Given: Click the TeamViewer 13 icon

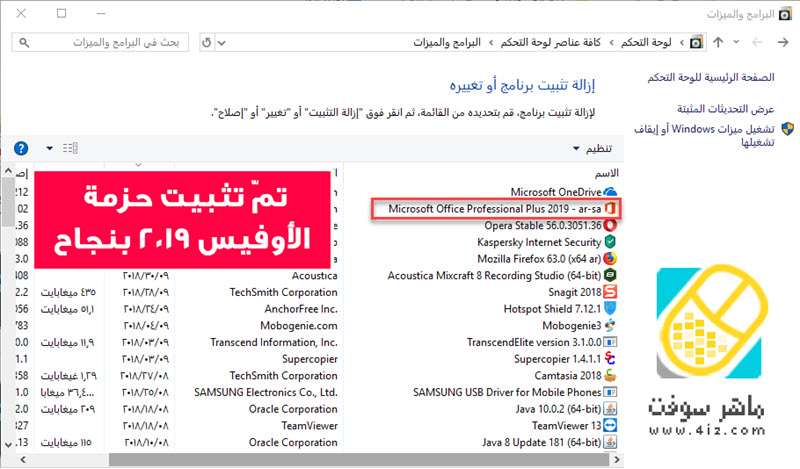Looking at the screenshot, I should (x=610, y=426).
